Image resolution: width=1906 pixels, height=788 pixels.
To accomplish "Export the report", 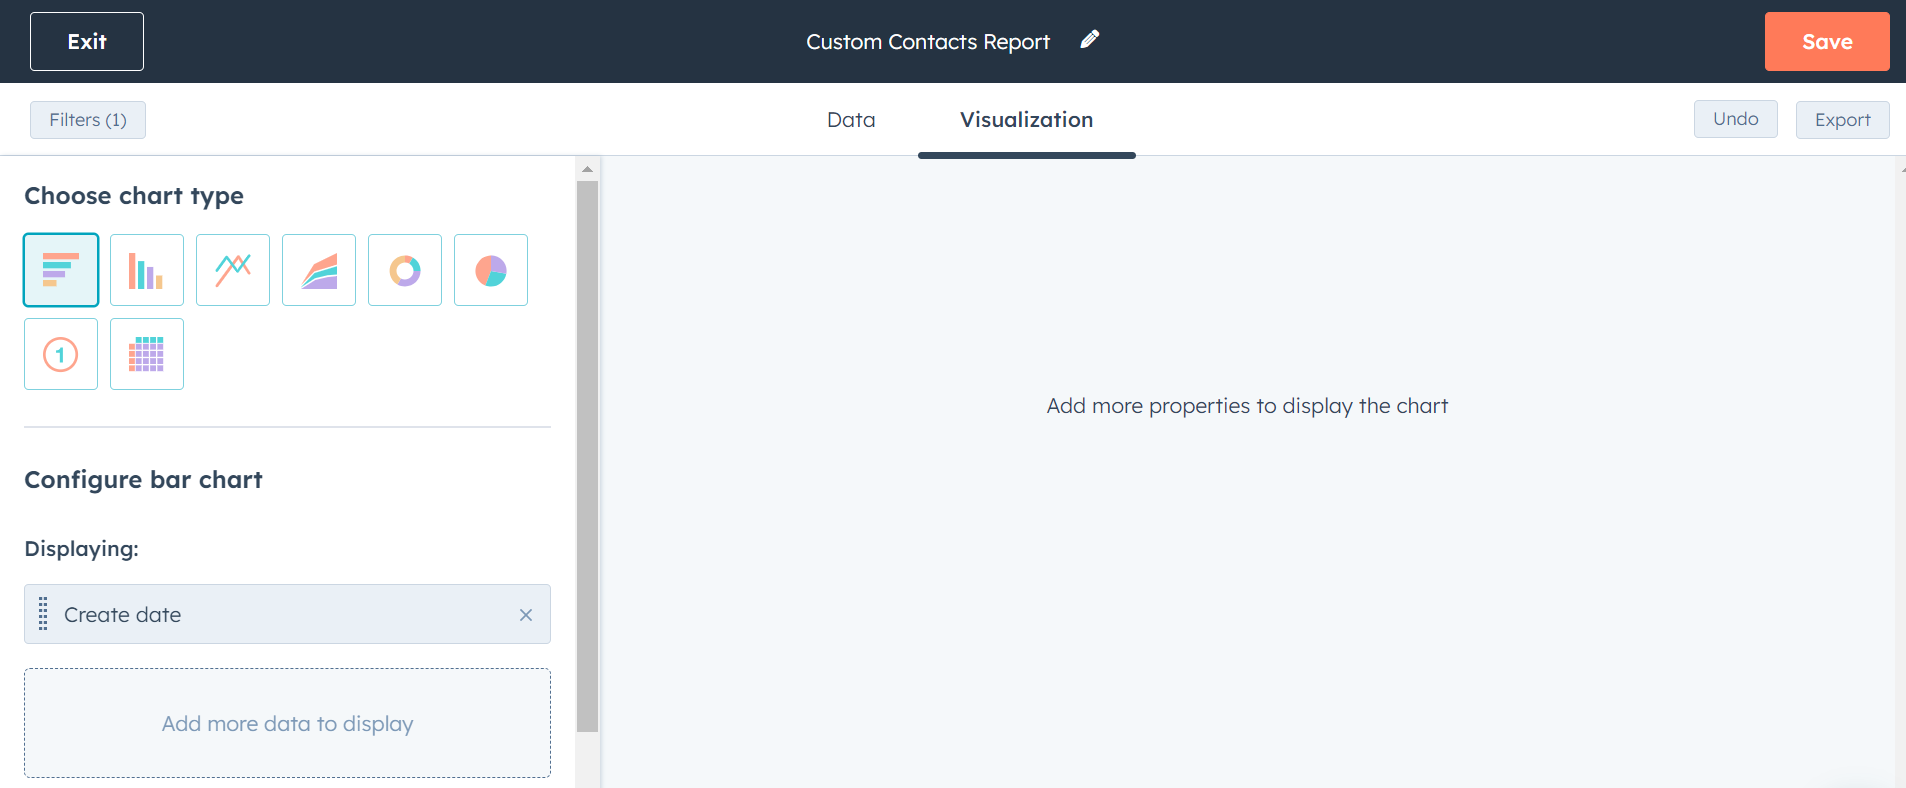I will pyautogui.click(x=1842, y=120).
